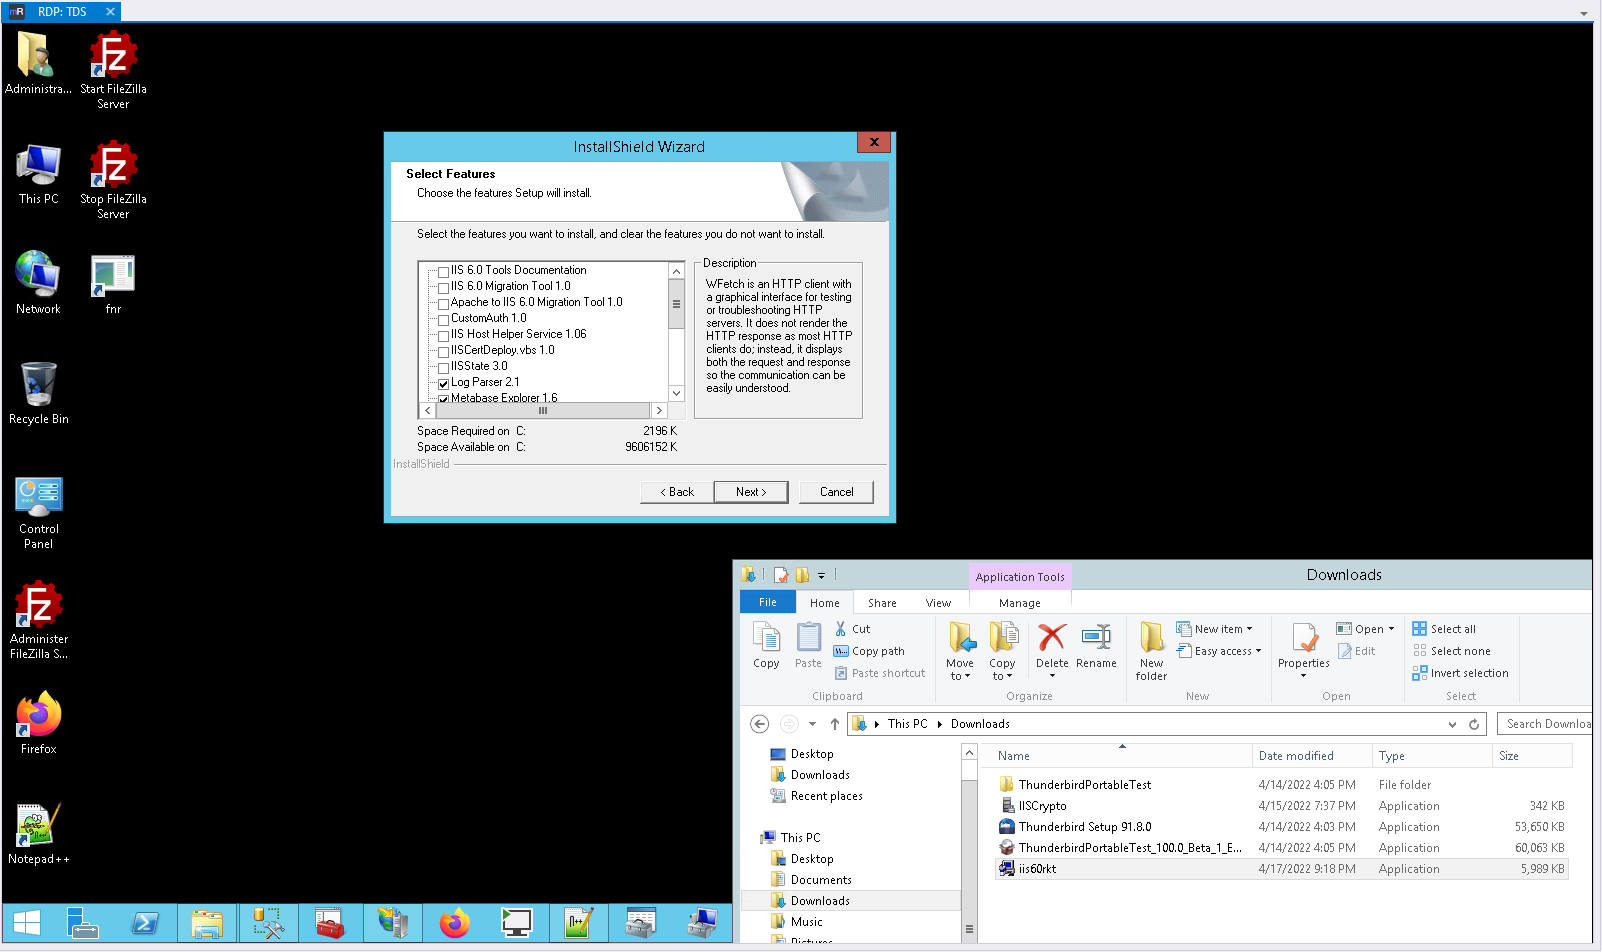
Task: Expand the Open dropdown arrow in ribbon
Action: point(1391,629)
